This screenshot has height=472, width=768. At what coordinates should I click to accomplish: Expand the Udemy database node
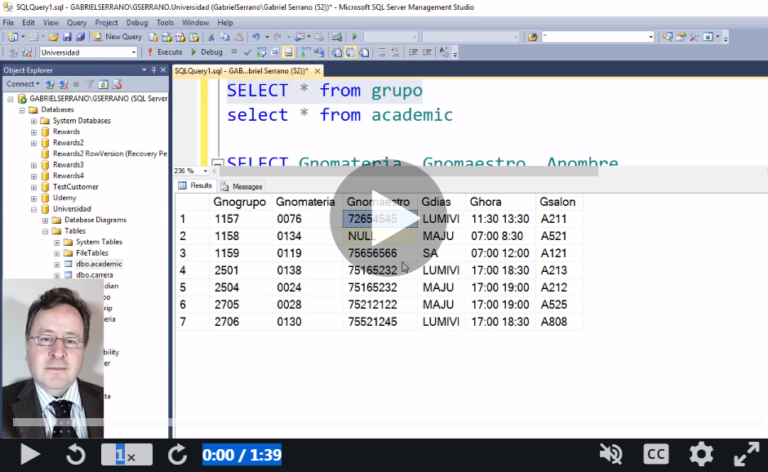coord(34,199)
